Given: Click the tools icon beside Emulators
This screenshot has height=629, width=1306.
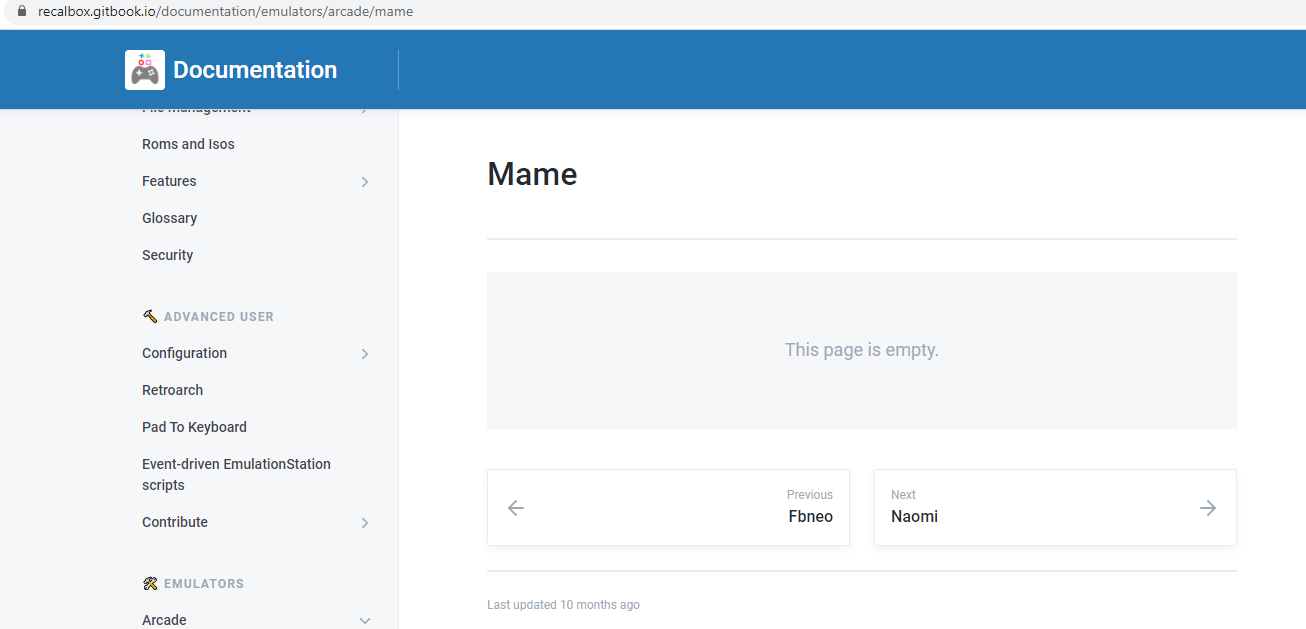Looking at the screenshot, I should (x=150, y=583).
